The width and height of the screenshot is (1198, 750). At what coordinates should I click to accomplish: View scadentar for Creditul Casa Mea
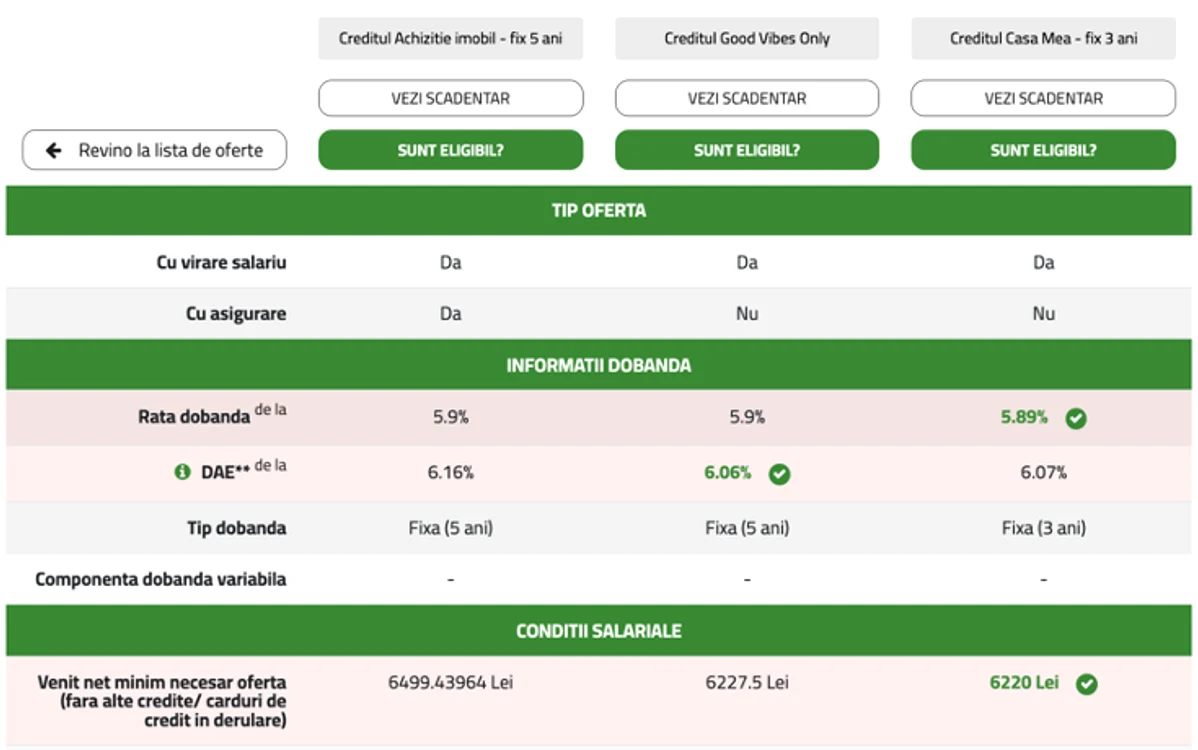1043,98
